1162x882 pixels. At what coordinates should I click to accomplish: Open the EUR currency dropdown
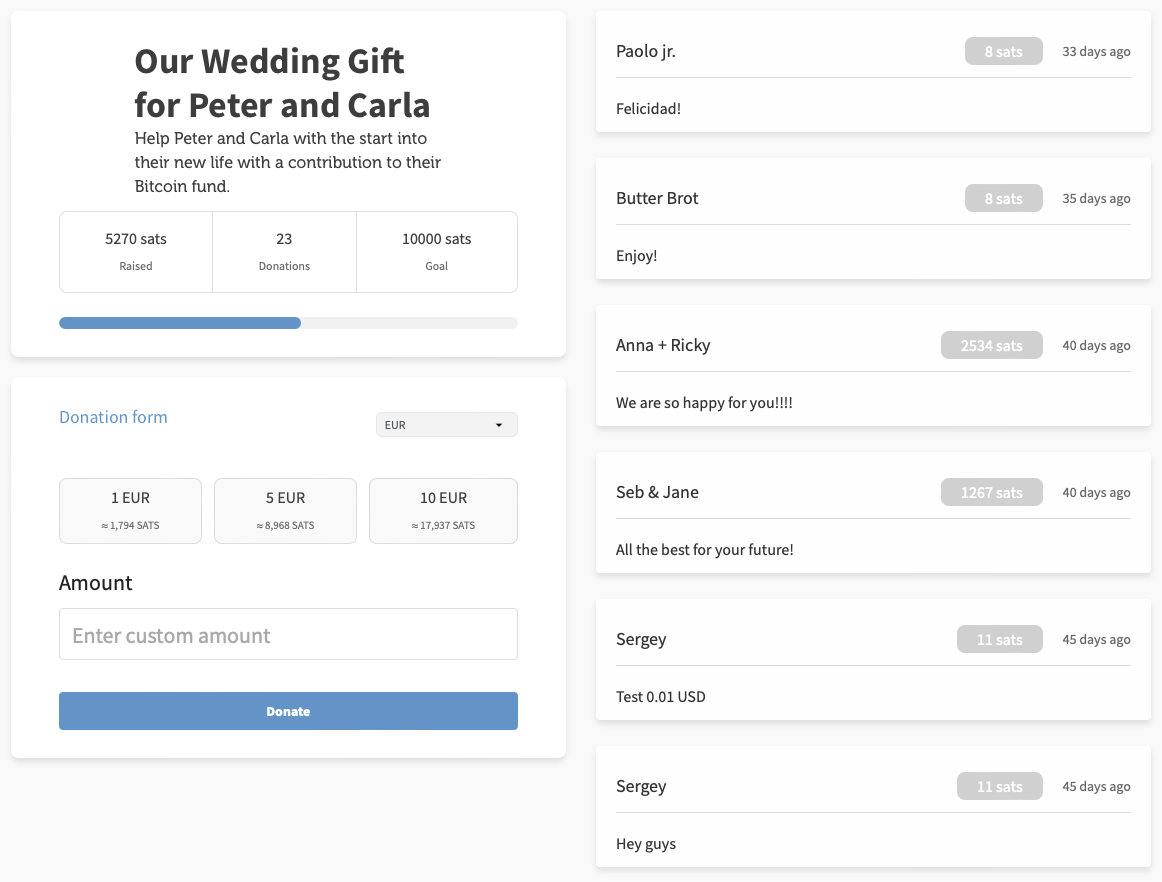[x=446, y=424]
